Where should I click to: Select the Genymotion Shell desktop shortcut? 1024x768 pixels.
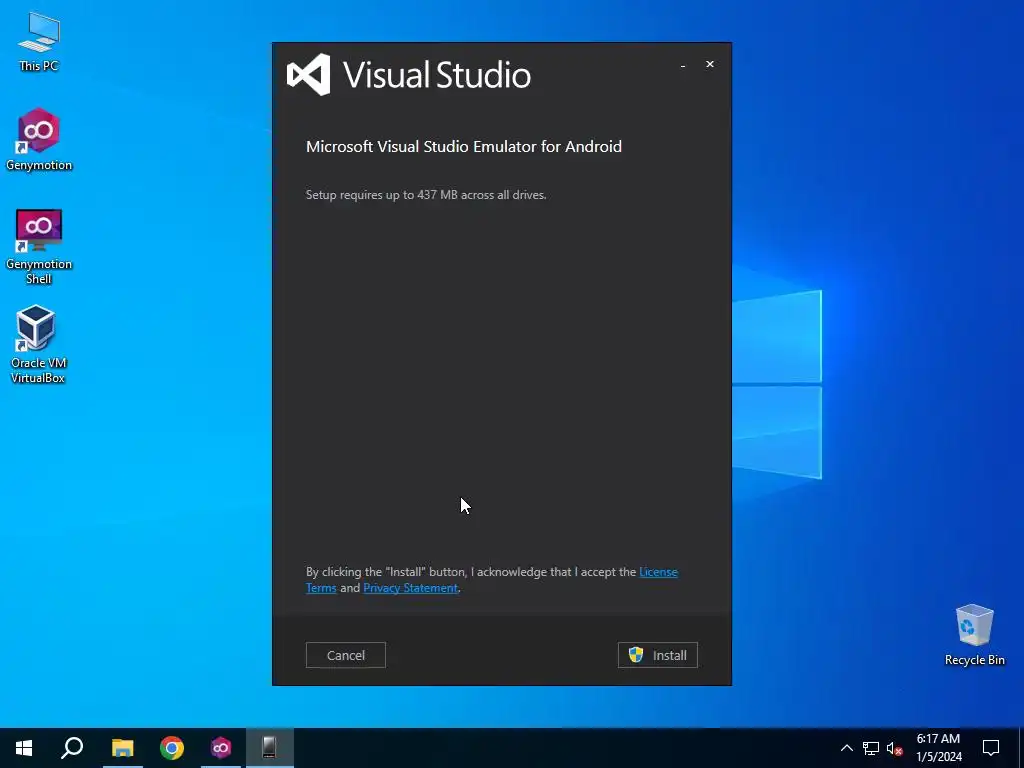point(39,246)
